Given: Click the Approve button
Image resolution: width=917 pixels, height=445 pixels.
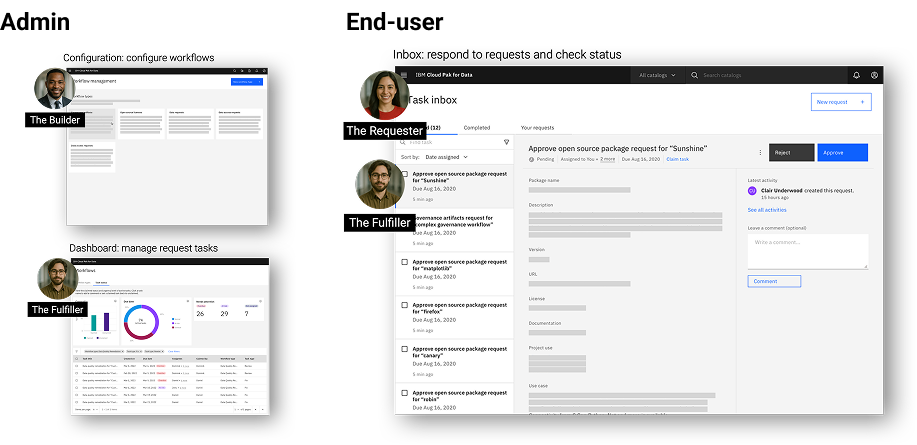Looking at the screenshot, I should click(x=842, y=153).
